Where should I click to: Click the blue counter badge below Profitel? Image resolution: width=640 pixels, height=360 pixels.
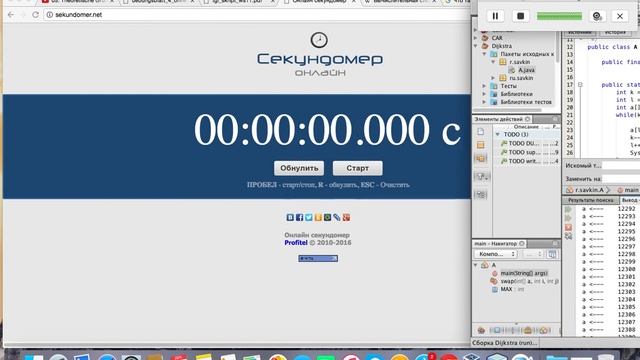point(318,258)
